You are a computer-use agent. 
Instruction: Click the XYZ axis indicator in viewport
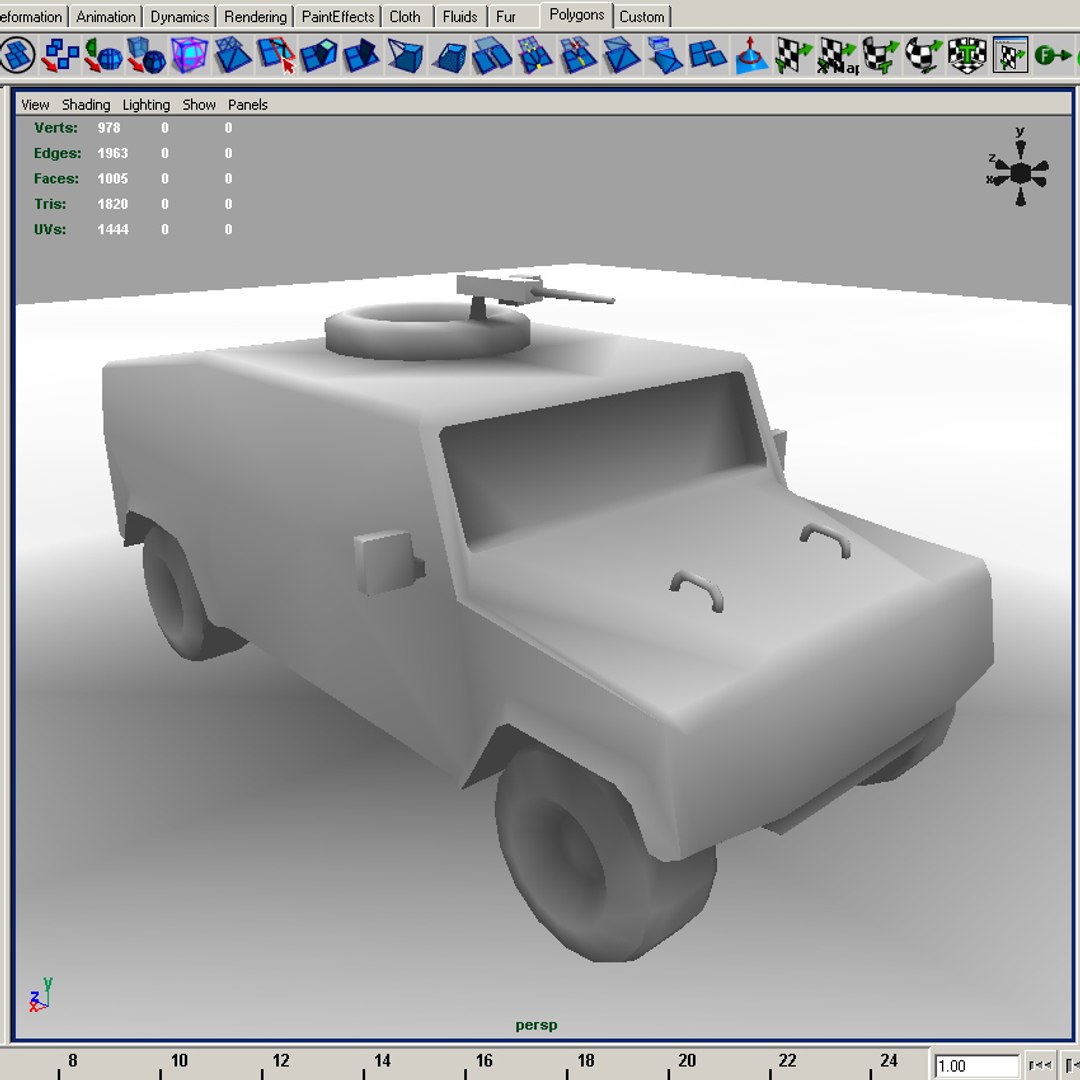40,995
